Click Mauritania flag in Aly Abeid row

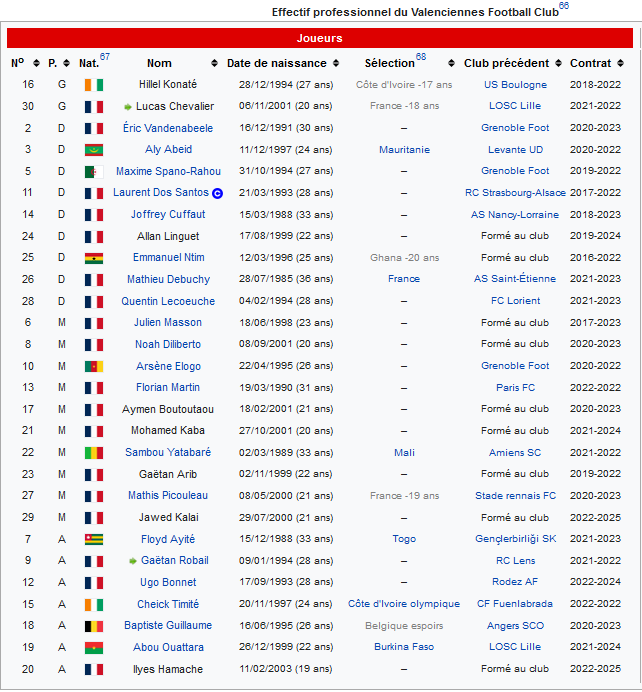pyautogui.click(x=94, y=150)
